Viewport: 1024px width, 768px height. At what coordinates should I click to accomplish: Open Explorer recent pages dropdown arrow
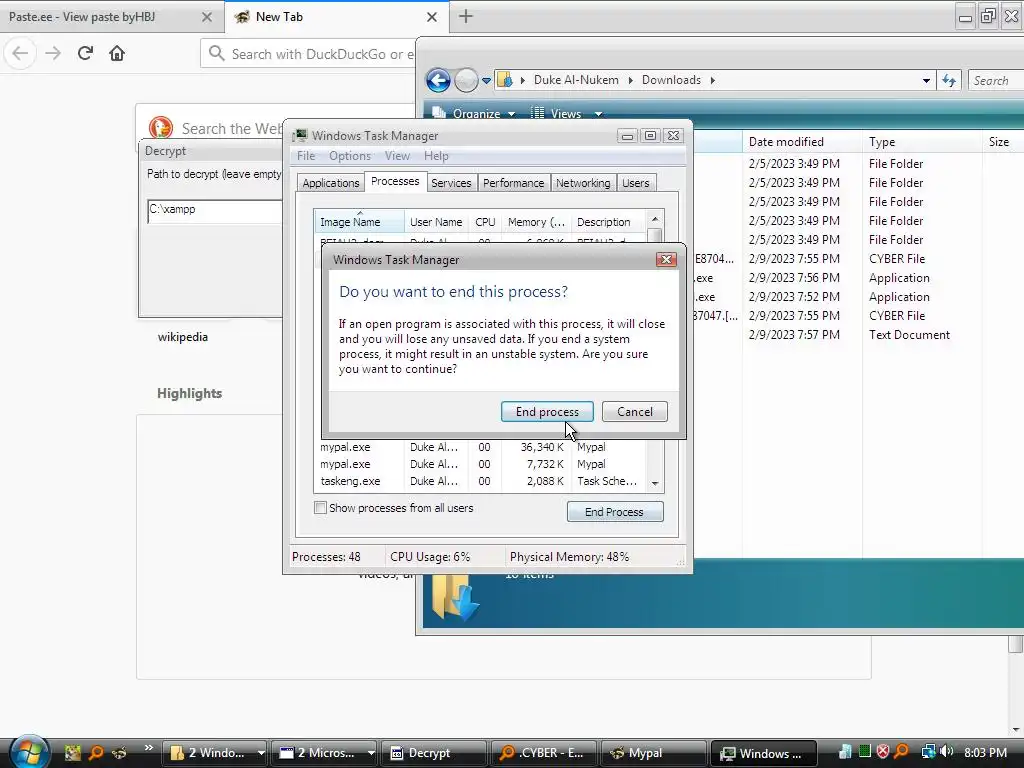(x=487, y=81)
